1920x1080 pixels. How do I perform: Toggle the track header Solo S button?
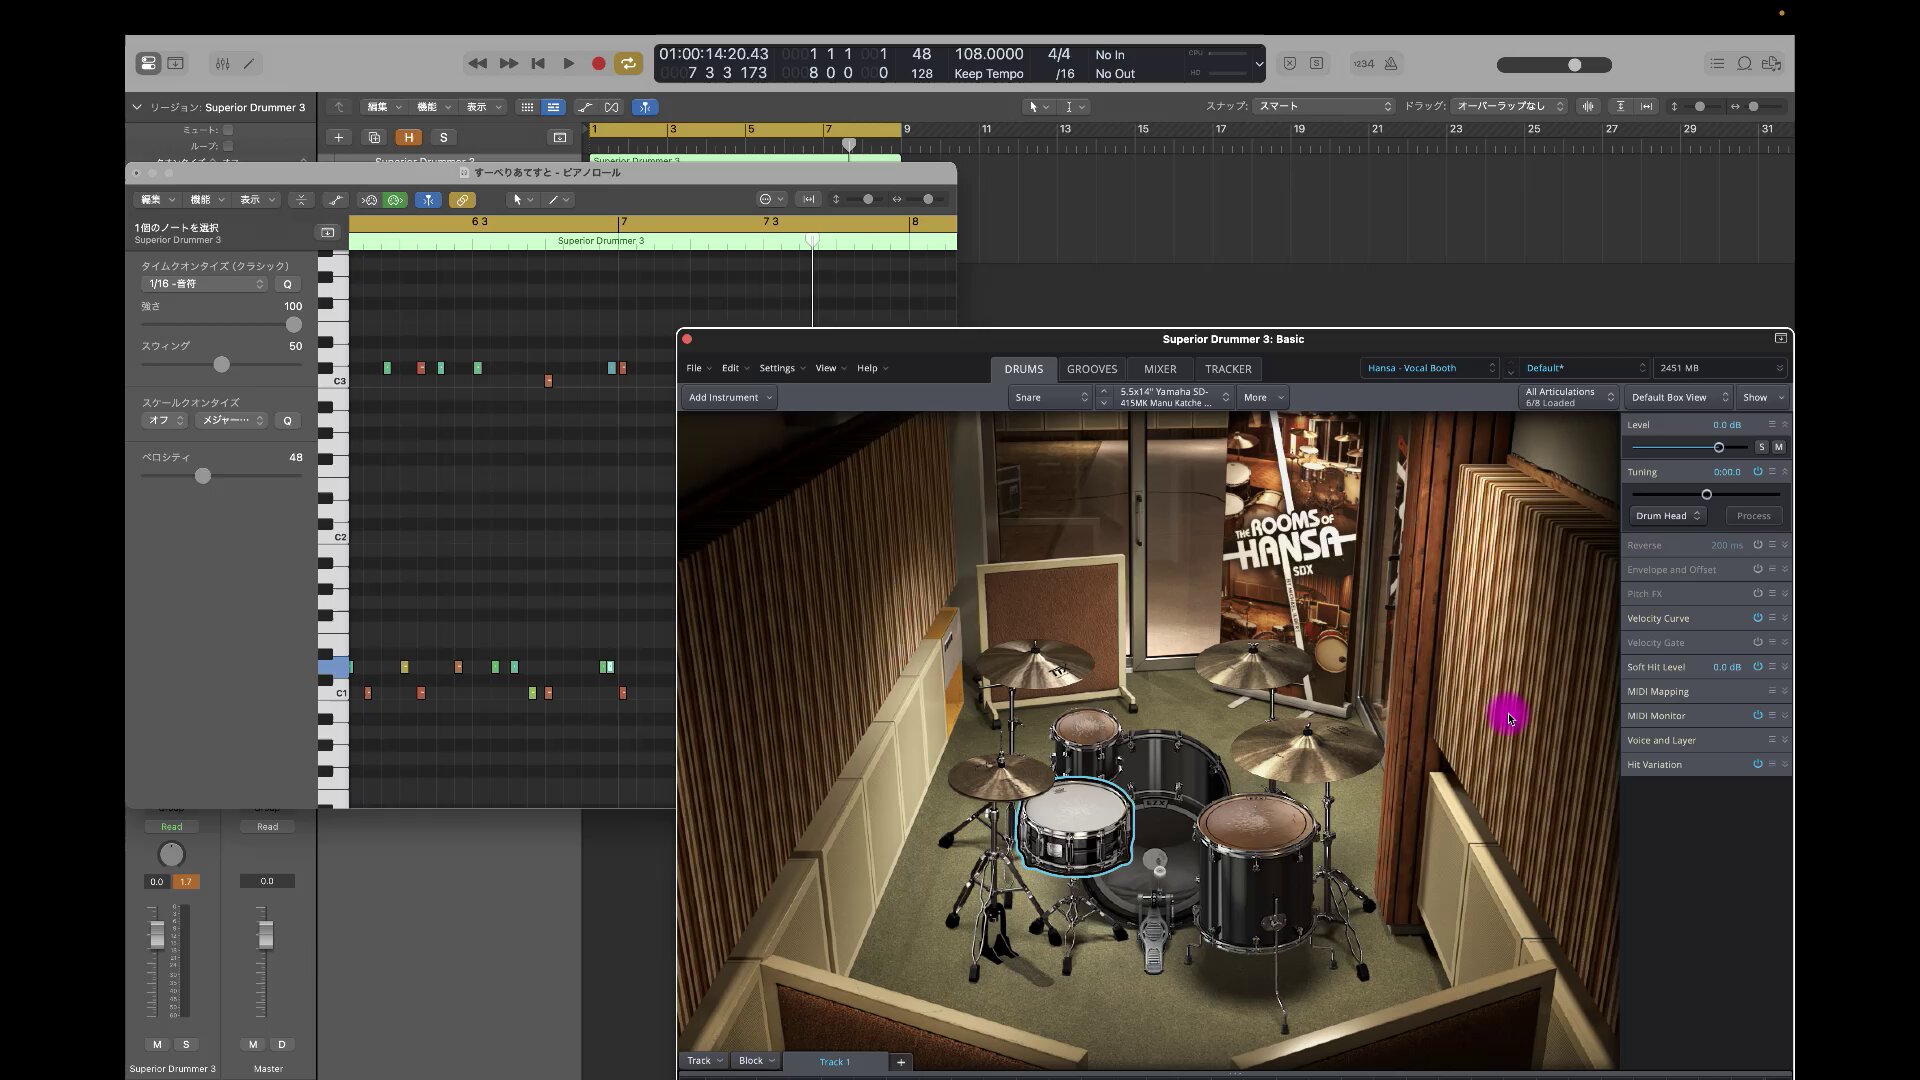443,137
